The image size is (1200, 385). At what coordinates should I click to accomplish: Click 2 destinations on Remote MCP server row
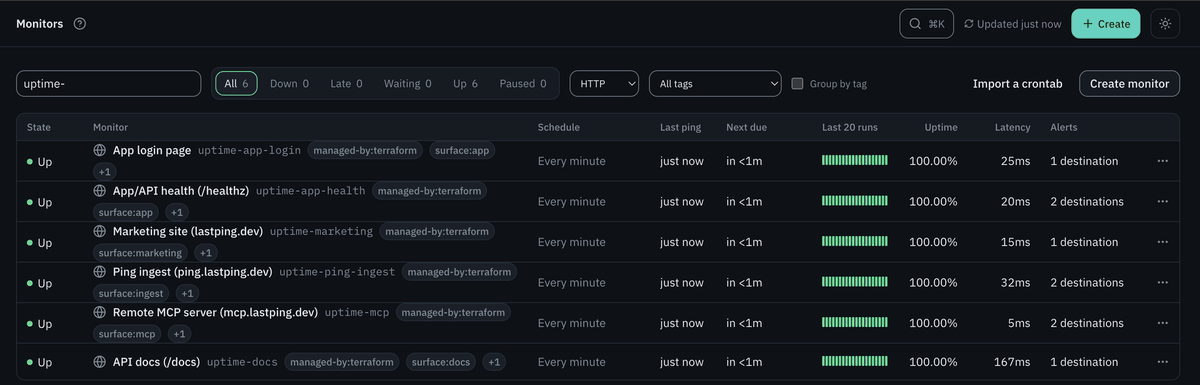pos(1087,323)
